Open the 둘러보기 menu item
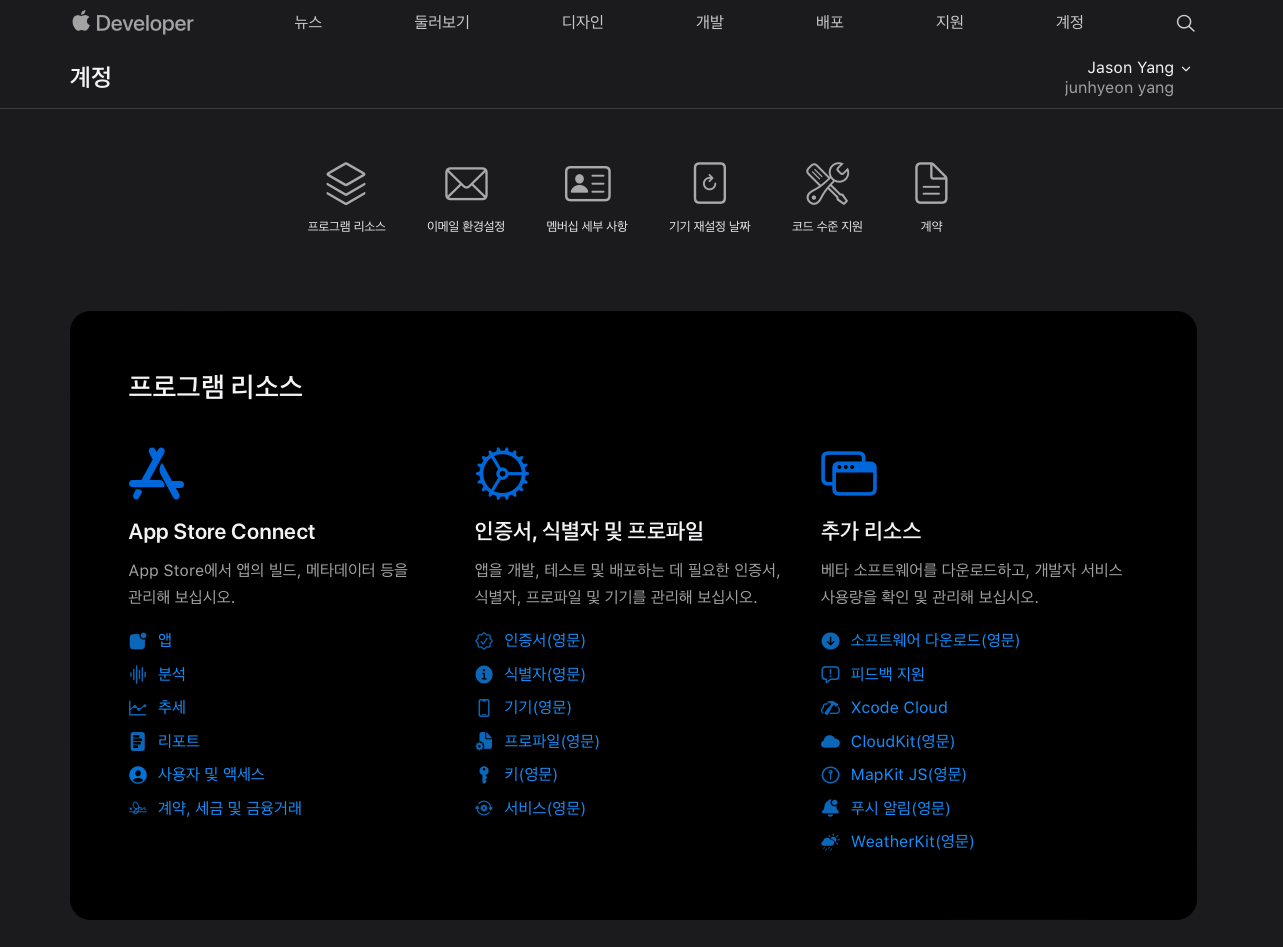This screenshot has height=947, width=1283. (x=442, y=22)
